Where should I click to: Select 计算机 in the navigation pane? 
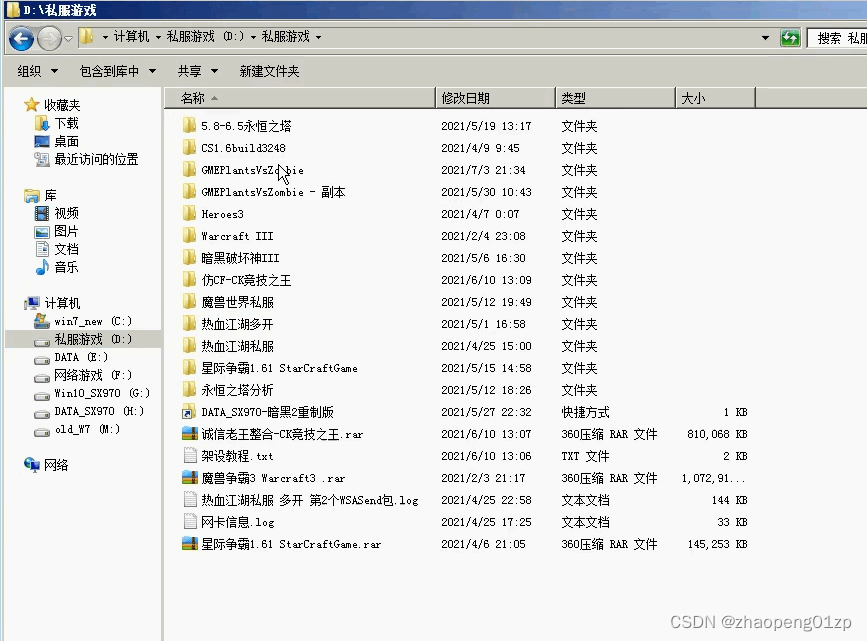point(62,303)
